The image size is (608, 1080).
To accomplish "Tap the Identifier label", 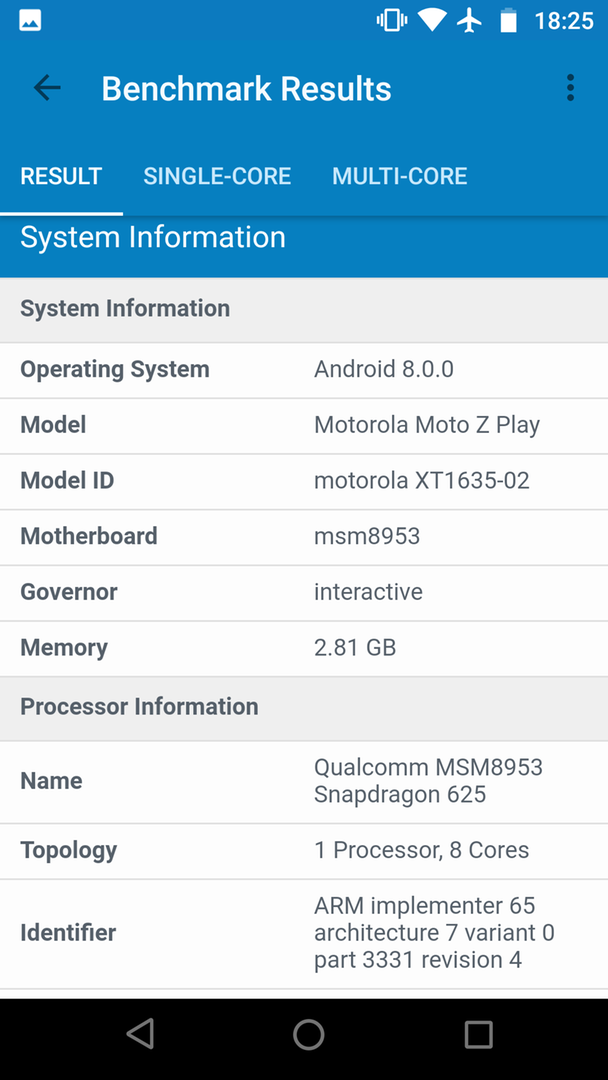I will click(68, 933).
